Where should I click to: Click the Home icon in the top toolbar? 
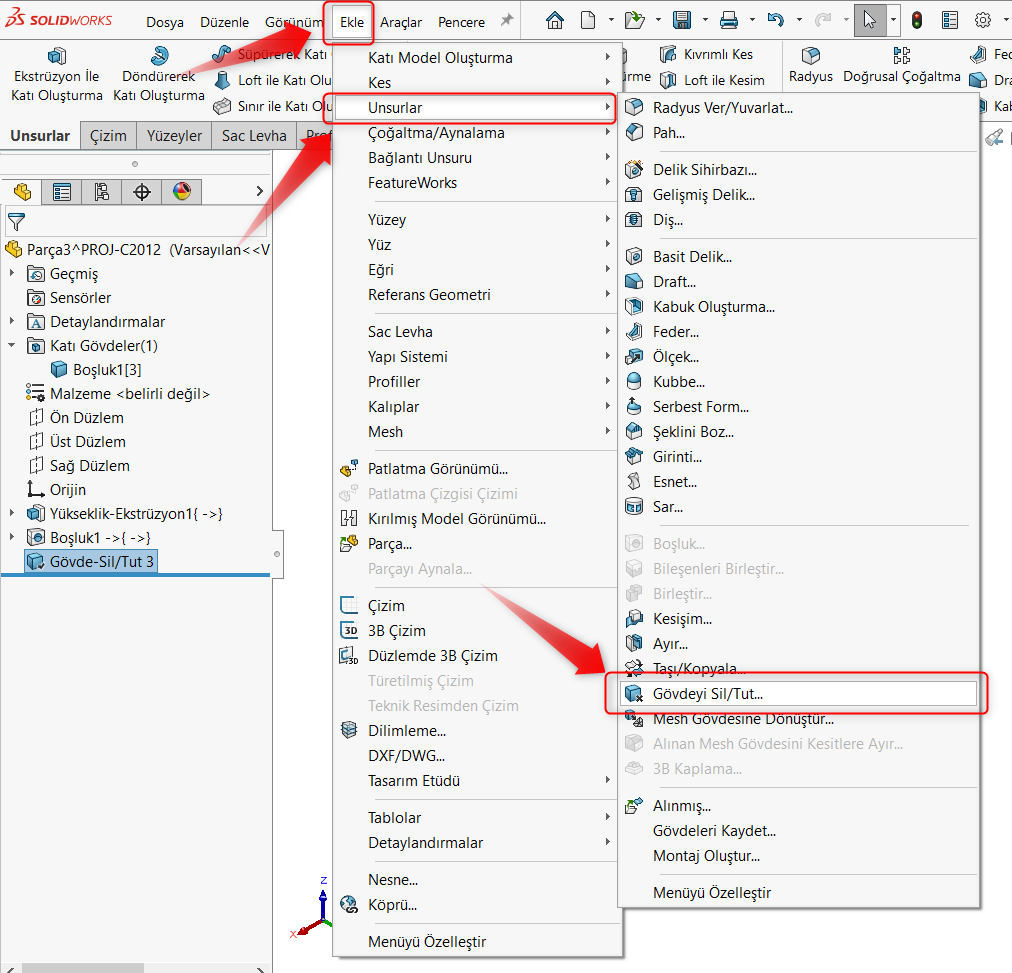pyautogui.click(x=554, y=21)
